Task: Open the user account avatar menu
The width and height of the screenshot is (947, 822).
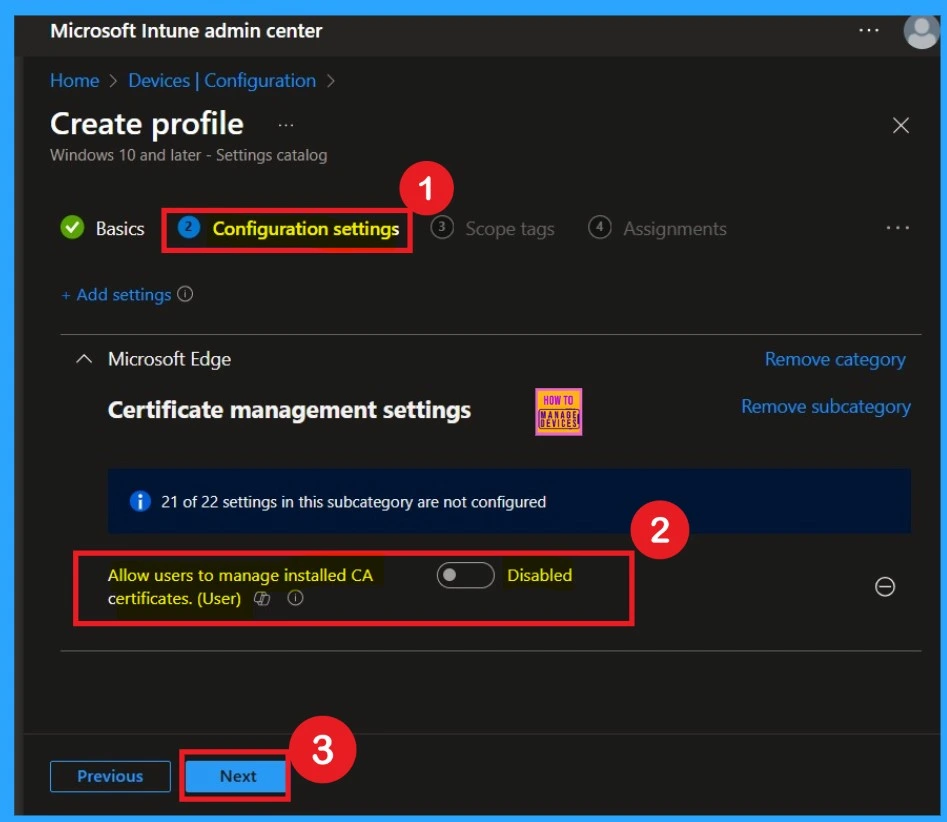Action: [922, 31]
